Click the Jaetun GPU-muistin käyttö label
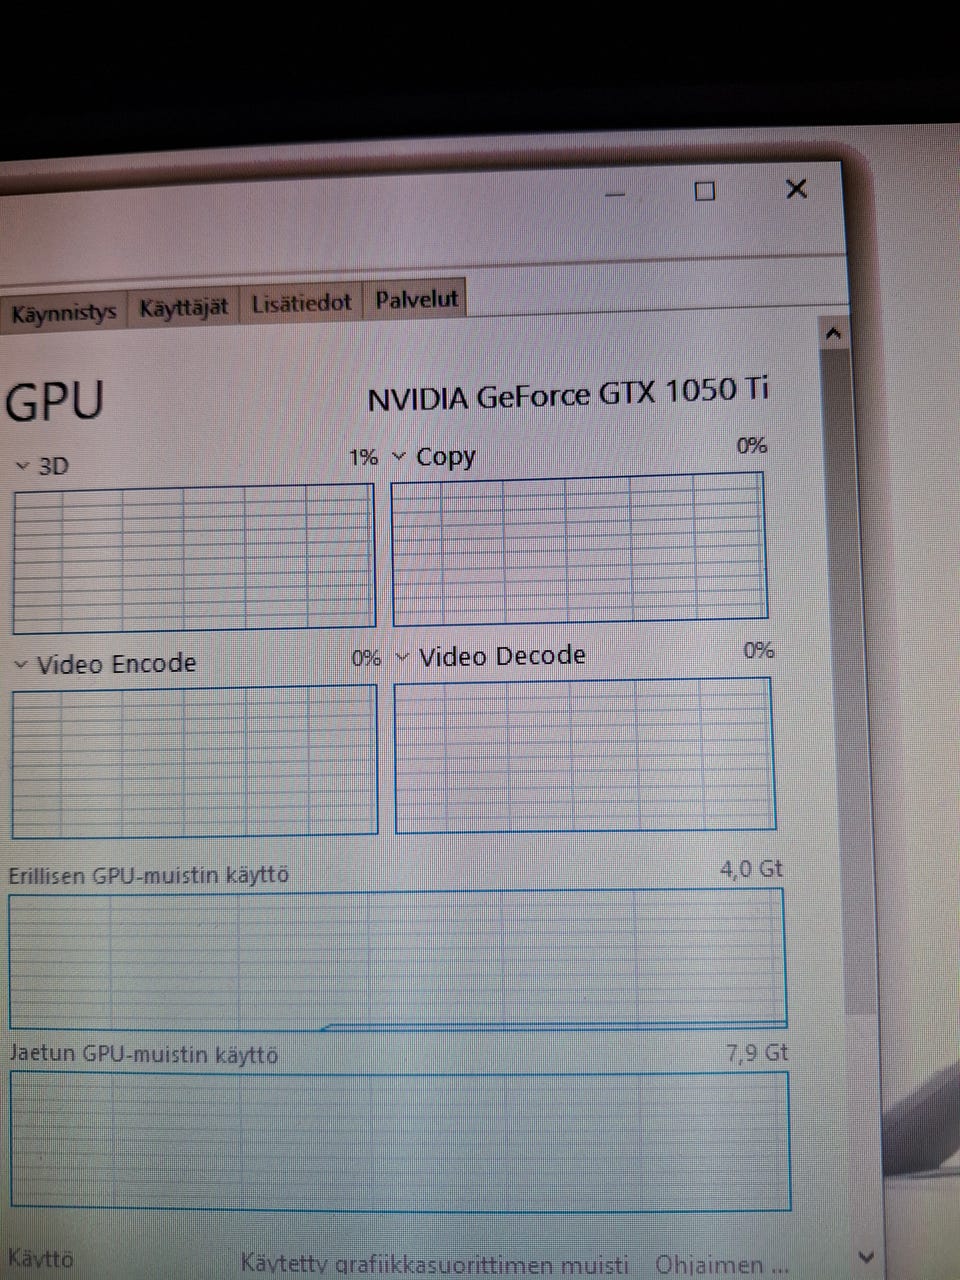The height and width of the screenshot is (1280, 960). pos(144,1055)
